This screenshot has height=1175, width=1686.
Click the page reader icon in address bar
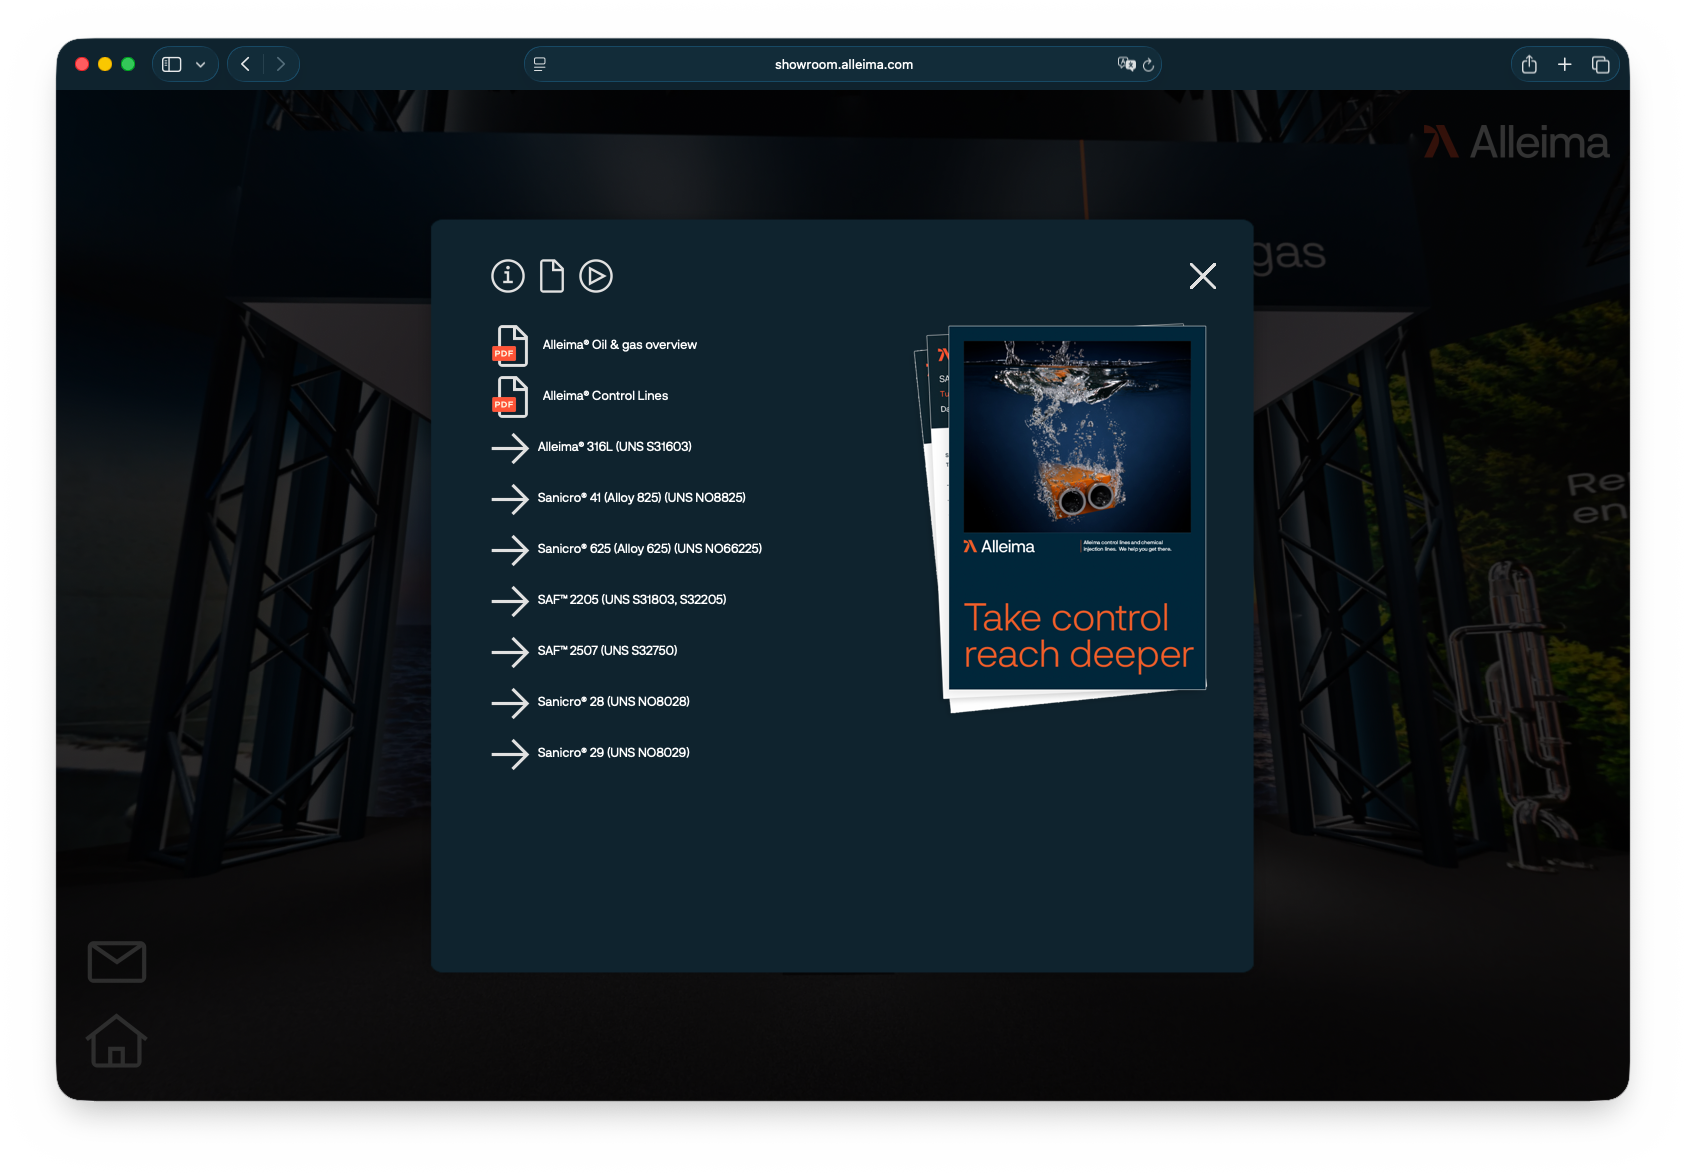coord(540,64)
